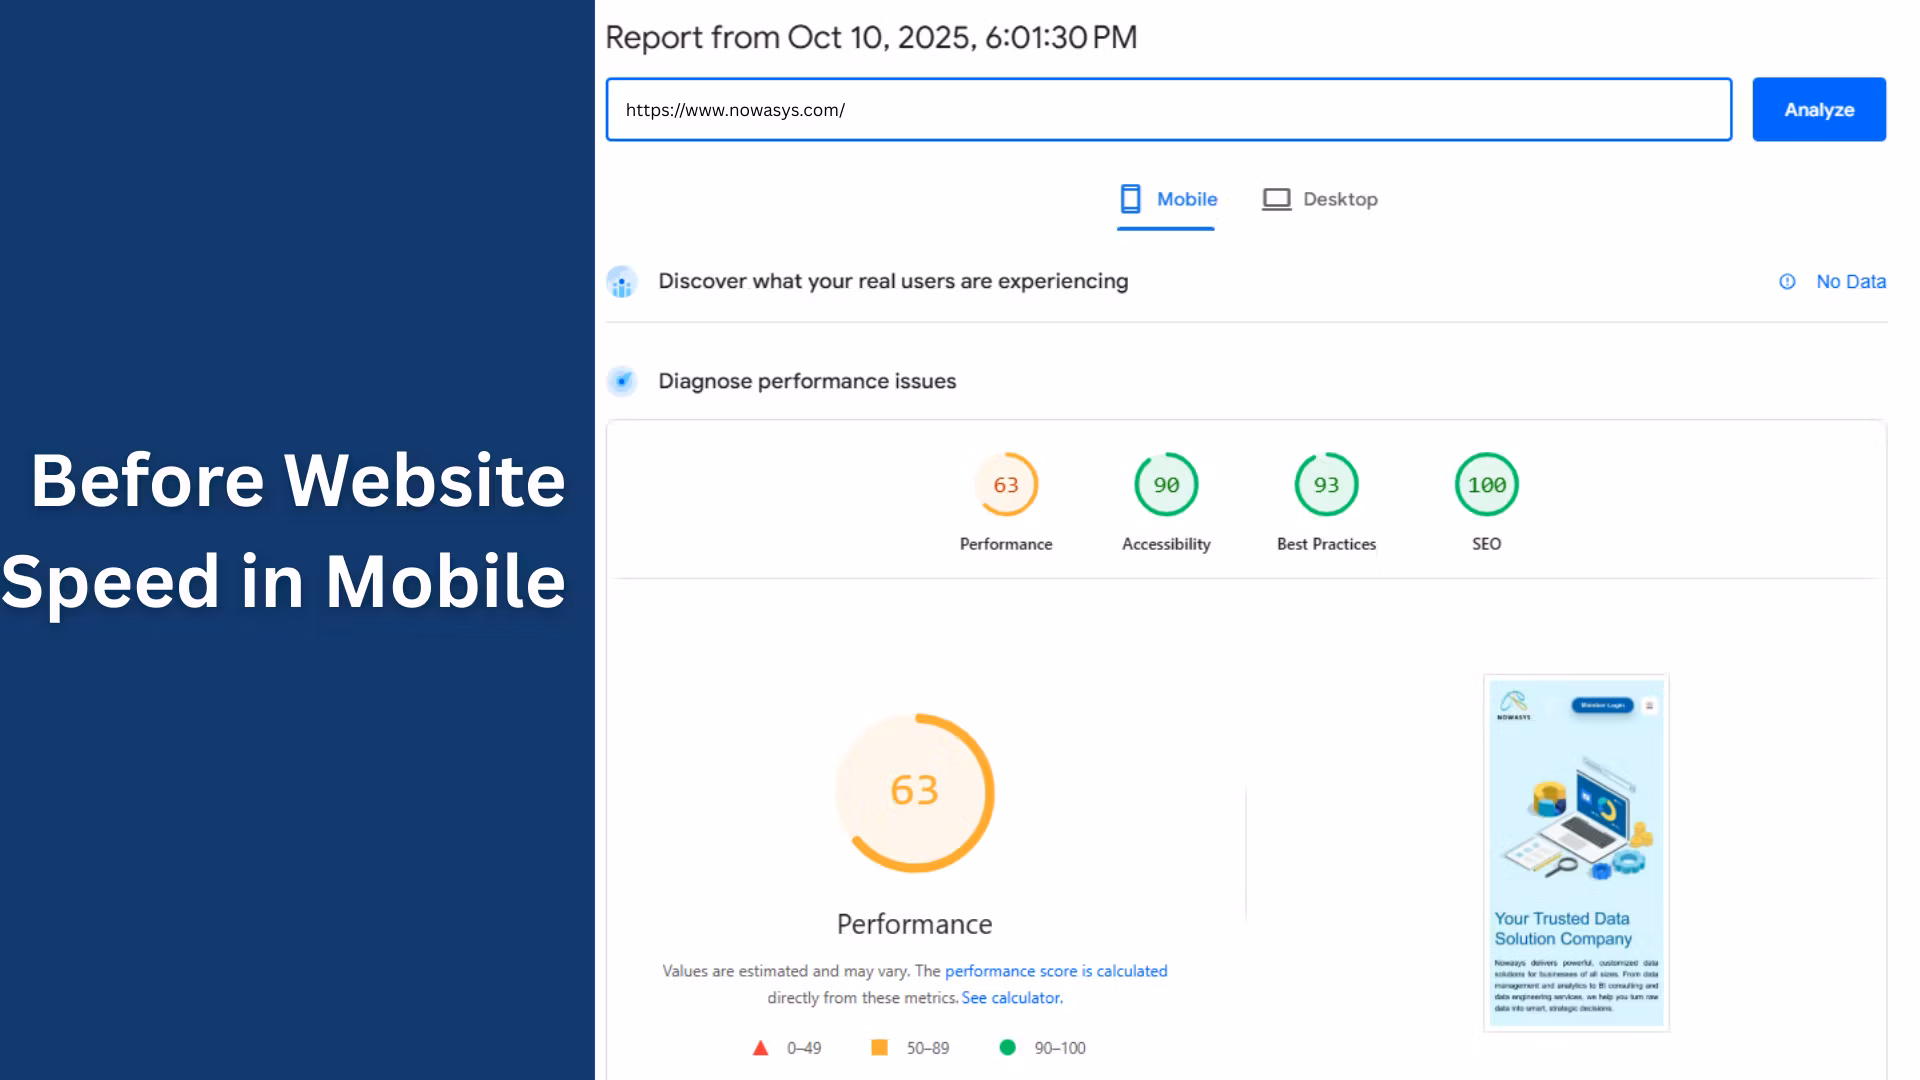
Task: Jump to Performance score 63 gauge
Action: coord(1006,485)
